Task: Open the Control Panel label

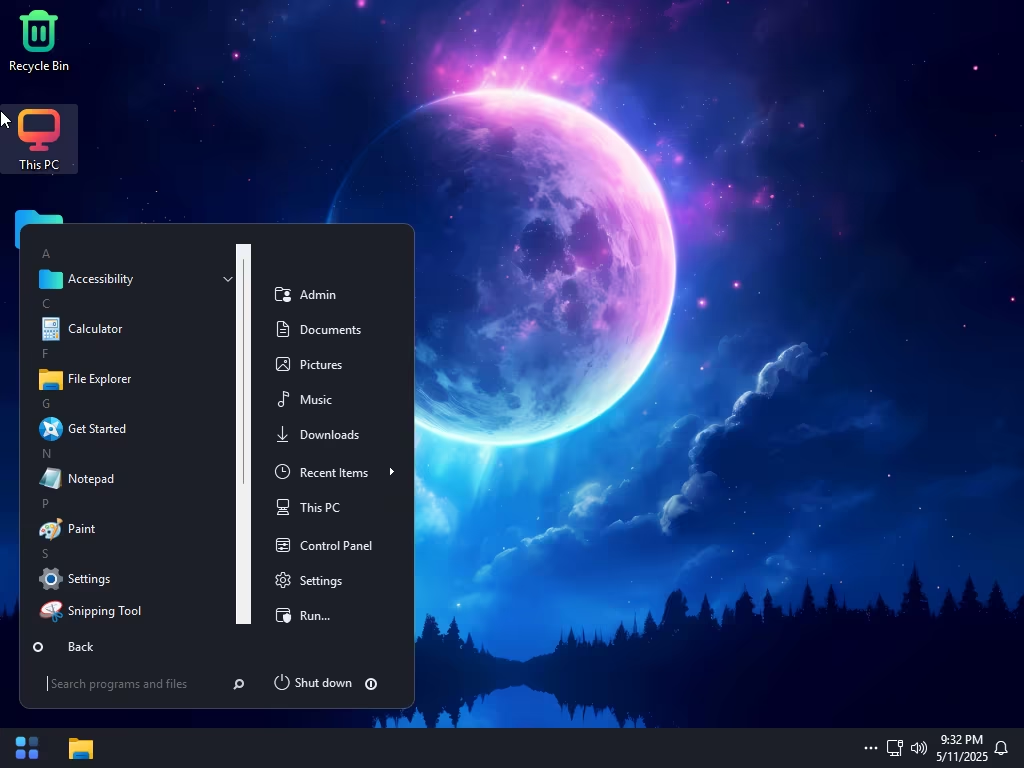Action: coord(336,546)
